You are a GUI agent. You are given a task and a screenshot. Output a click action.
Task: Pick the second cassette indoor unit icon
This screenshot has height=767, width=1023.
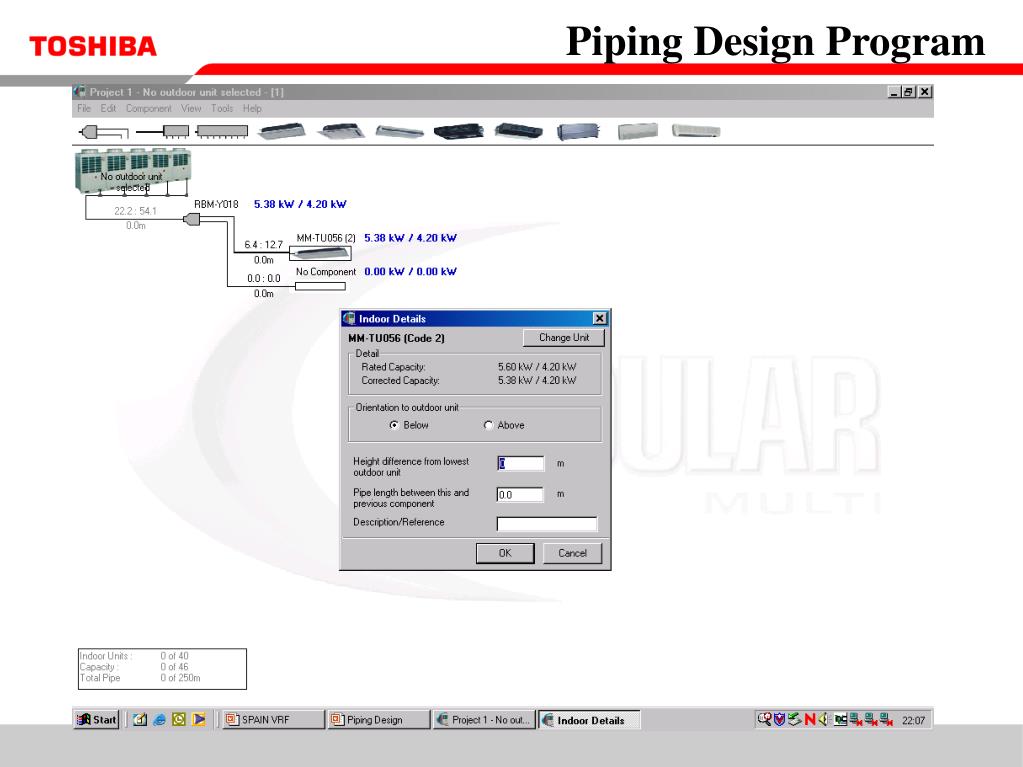(x=341, y=132)
